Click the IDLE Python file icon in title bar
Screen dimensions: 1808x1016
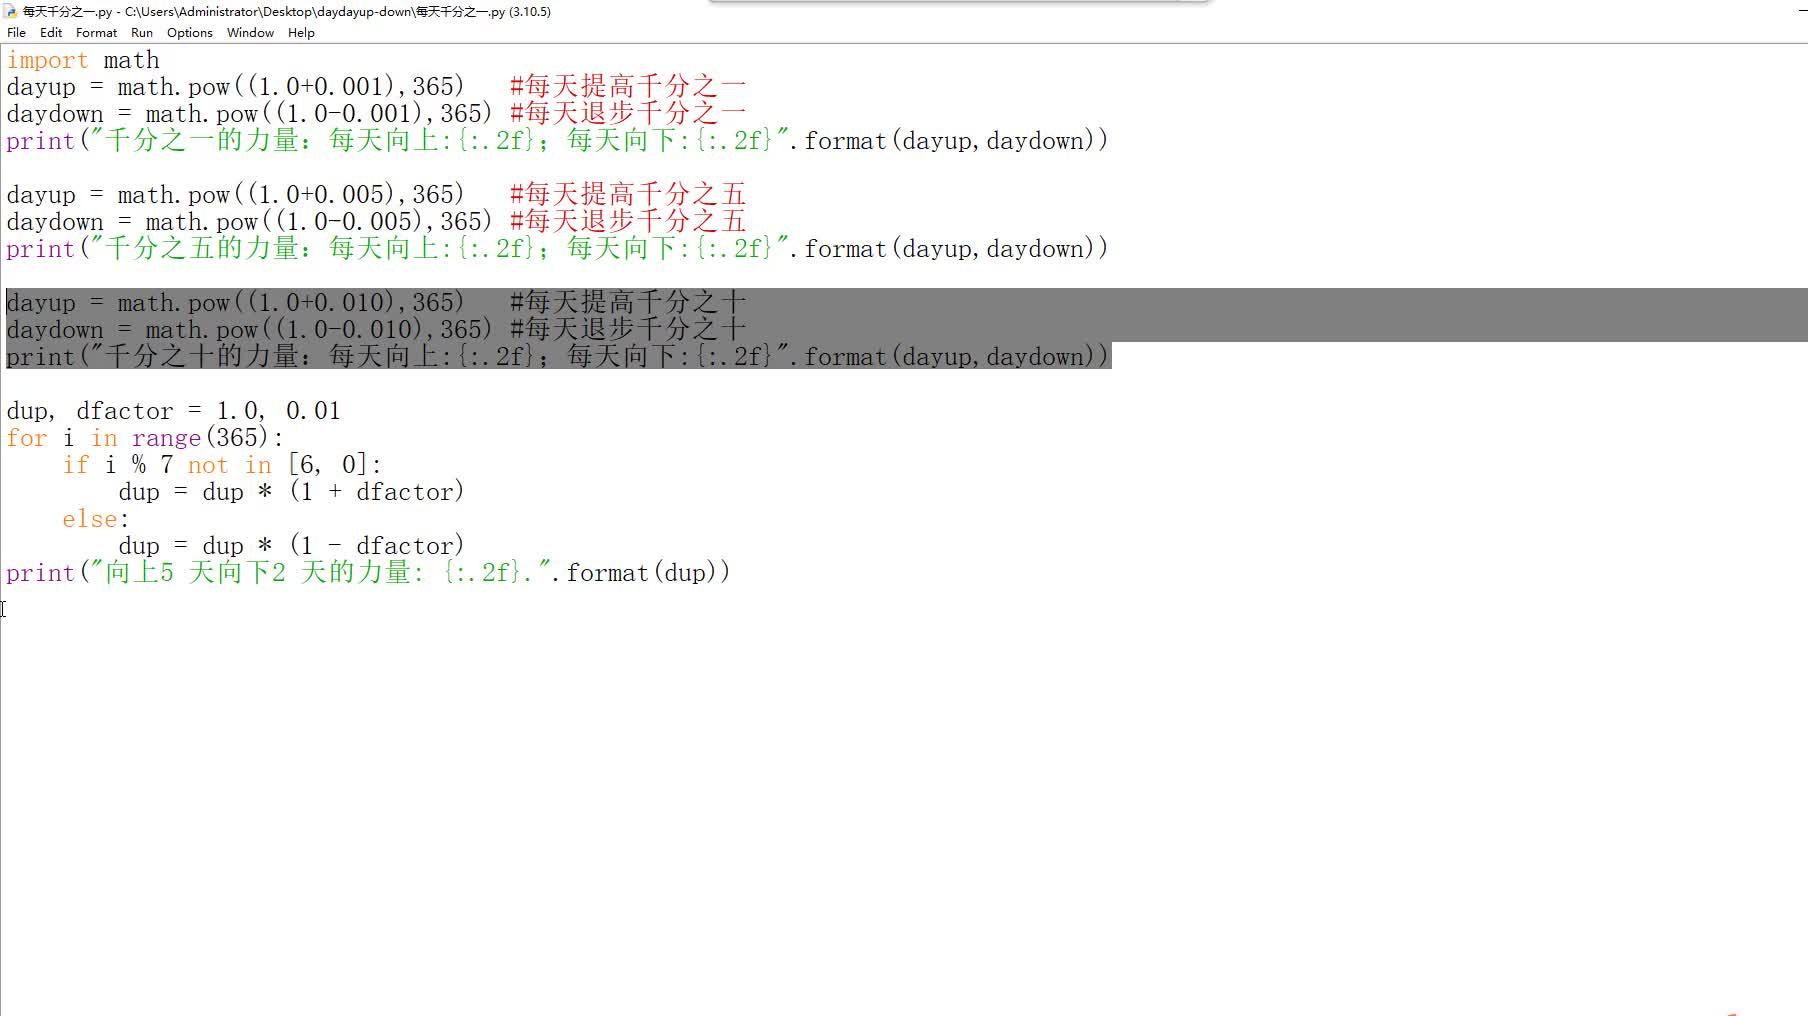(x=8, y=12)
